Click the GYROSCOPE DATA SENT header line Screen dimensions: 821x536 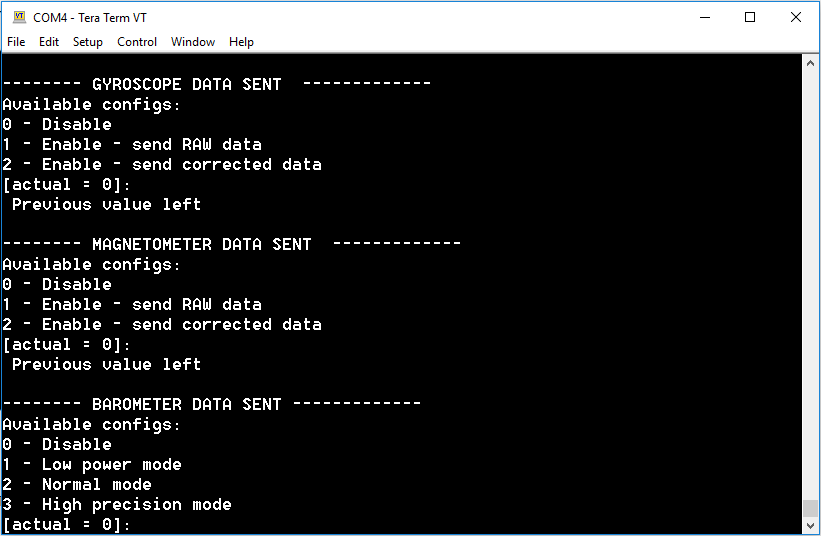217,84
